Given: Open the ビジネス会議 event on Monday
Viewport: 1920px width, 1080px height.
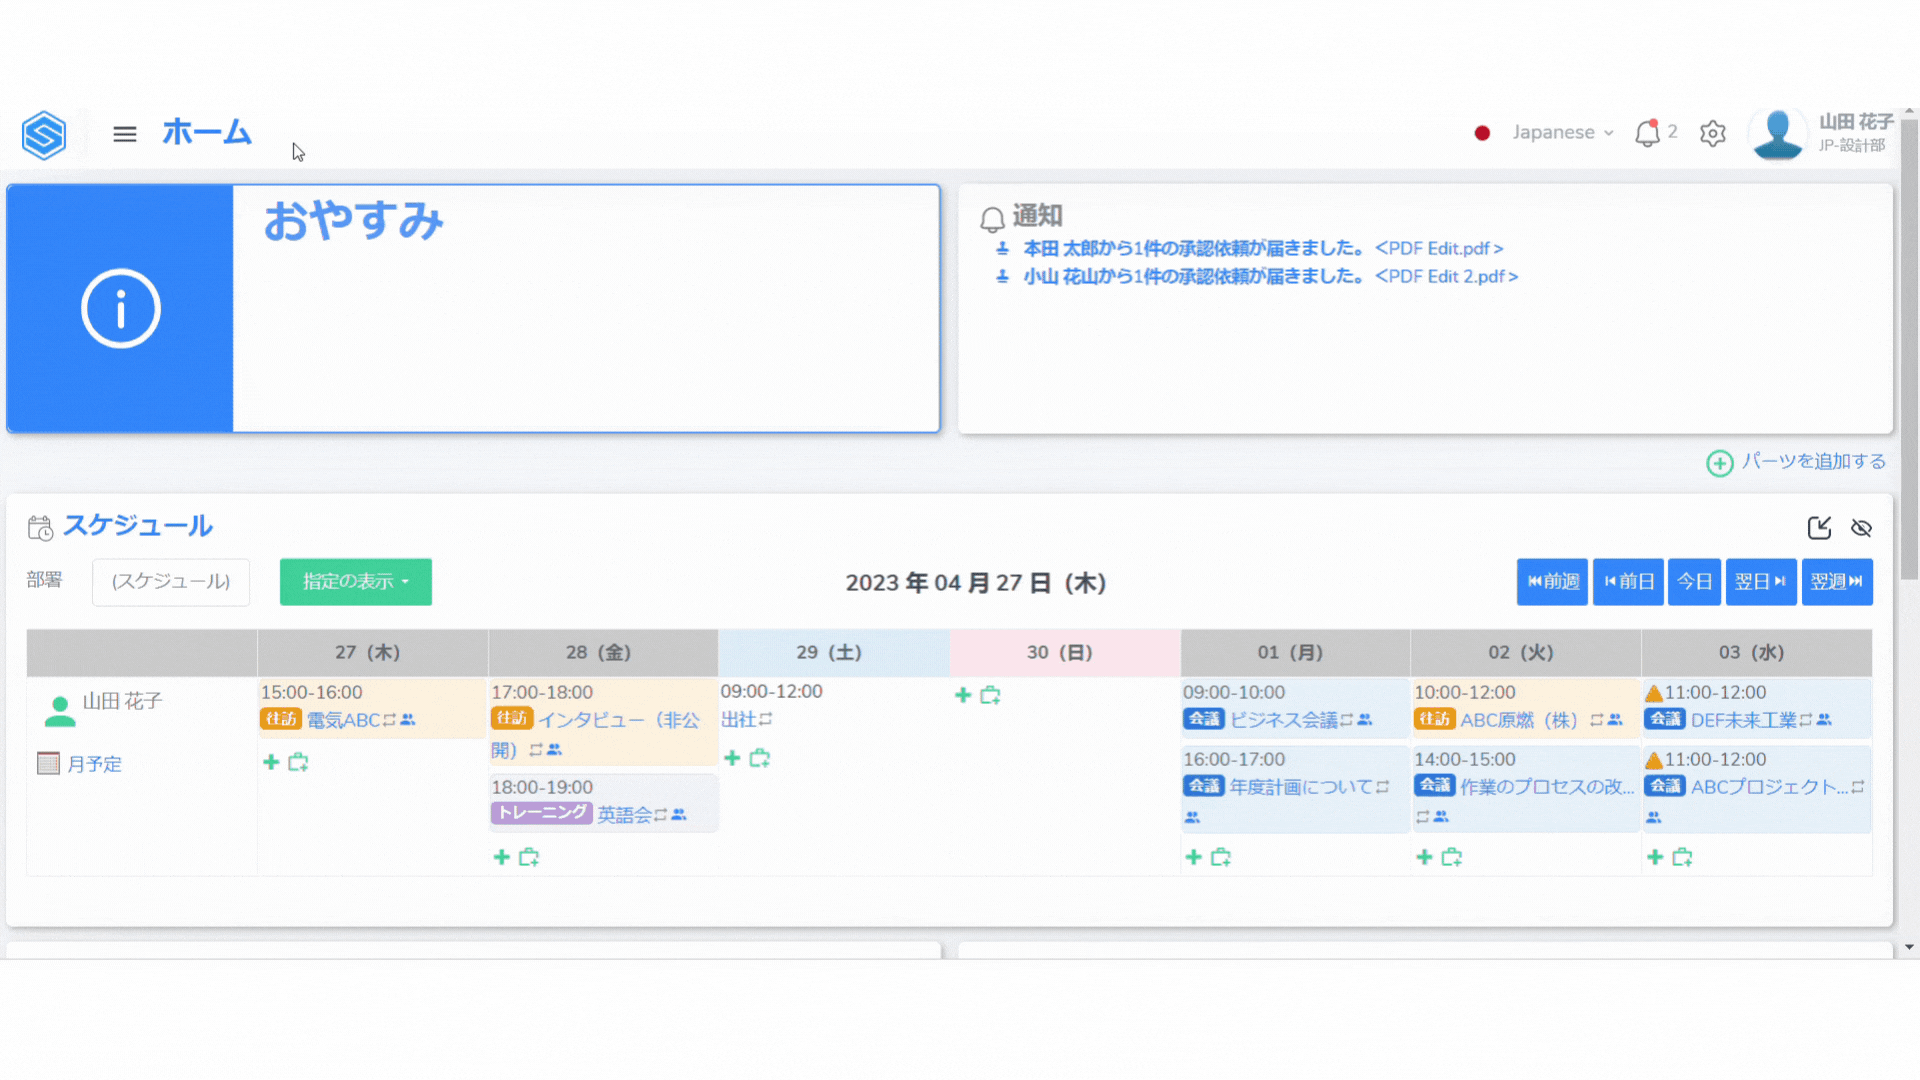Looking at the screenshot, I should (1282, 720).
